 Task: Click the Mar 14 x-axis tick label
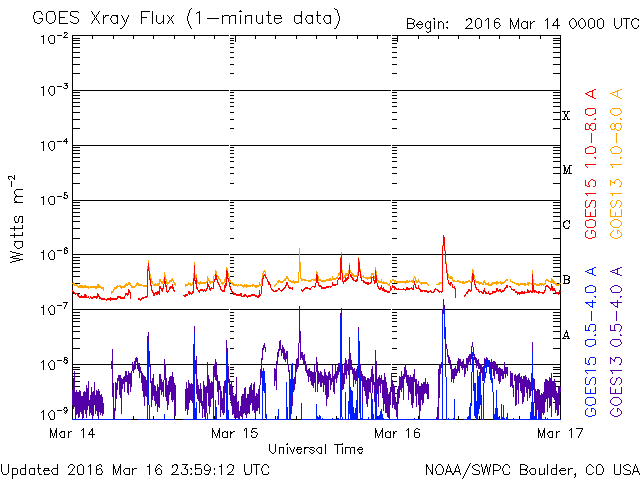coord(69,433)
